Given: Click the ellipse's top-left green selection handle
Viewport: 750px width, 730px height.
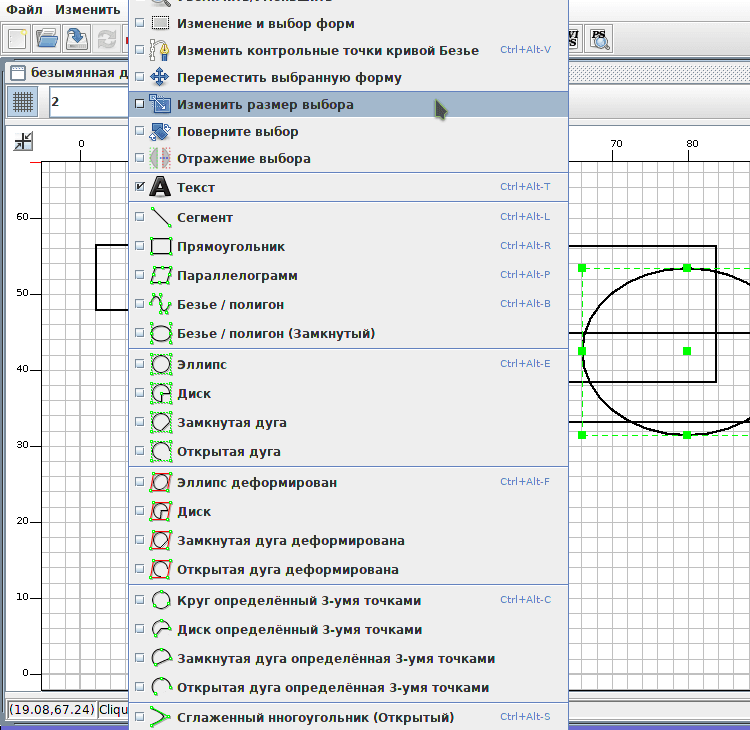Looking at the screenshot, I should pyautogui.click(x=582, y=268).
